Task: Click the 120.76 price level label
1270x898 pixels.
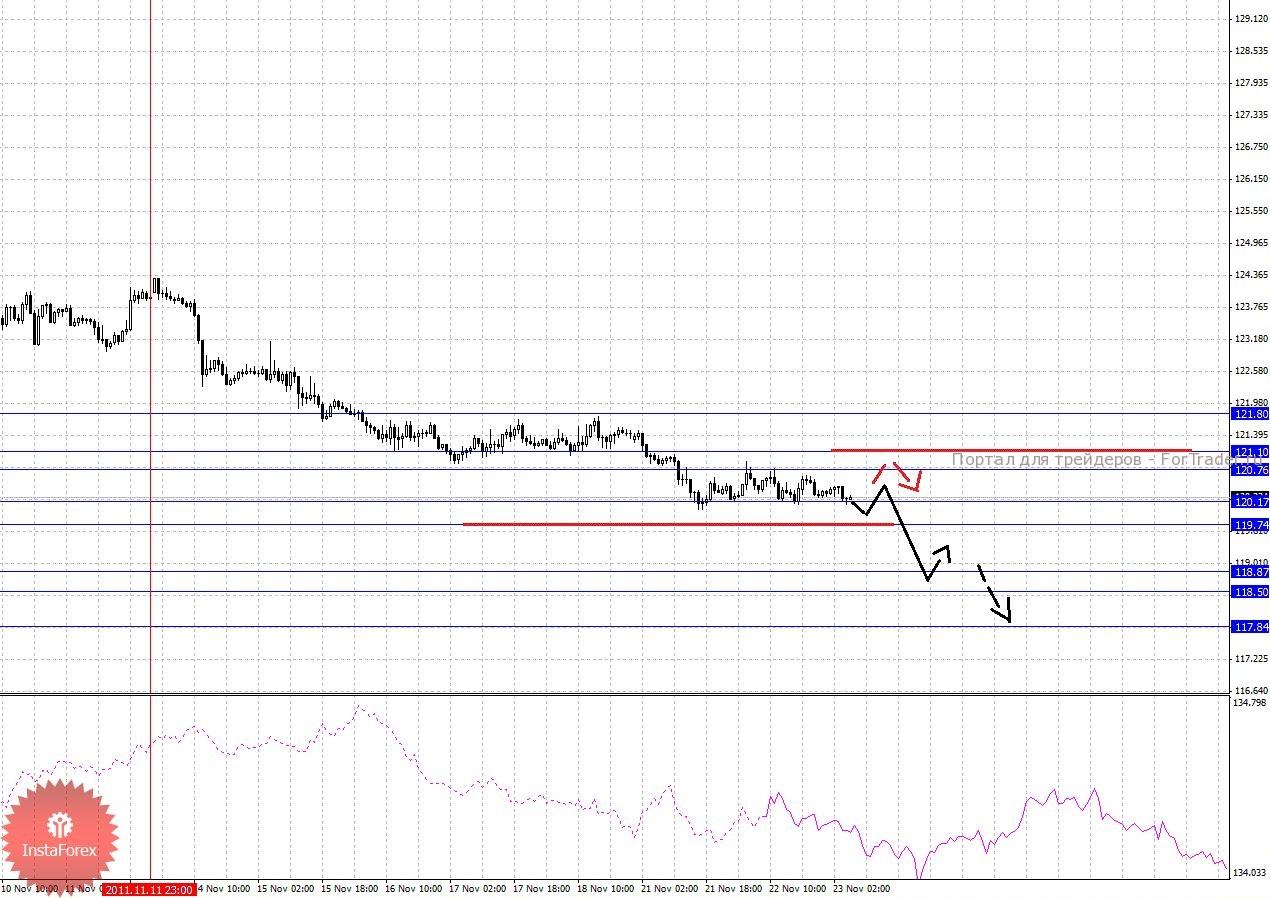Action: [1251, 470]
